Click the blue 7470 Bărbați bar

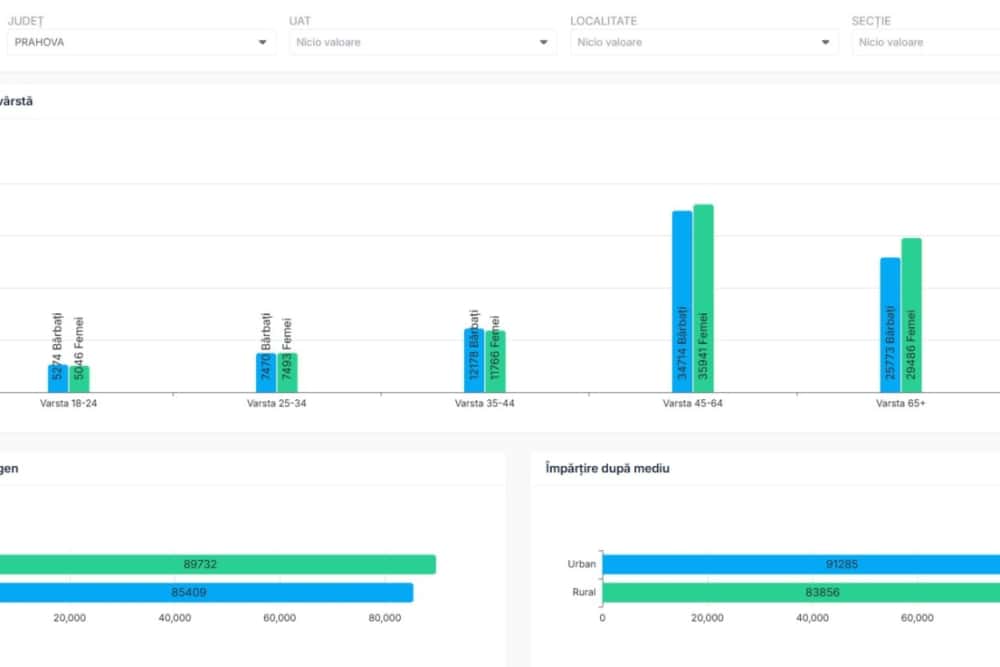click(266, 372)
